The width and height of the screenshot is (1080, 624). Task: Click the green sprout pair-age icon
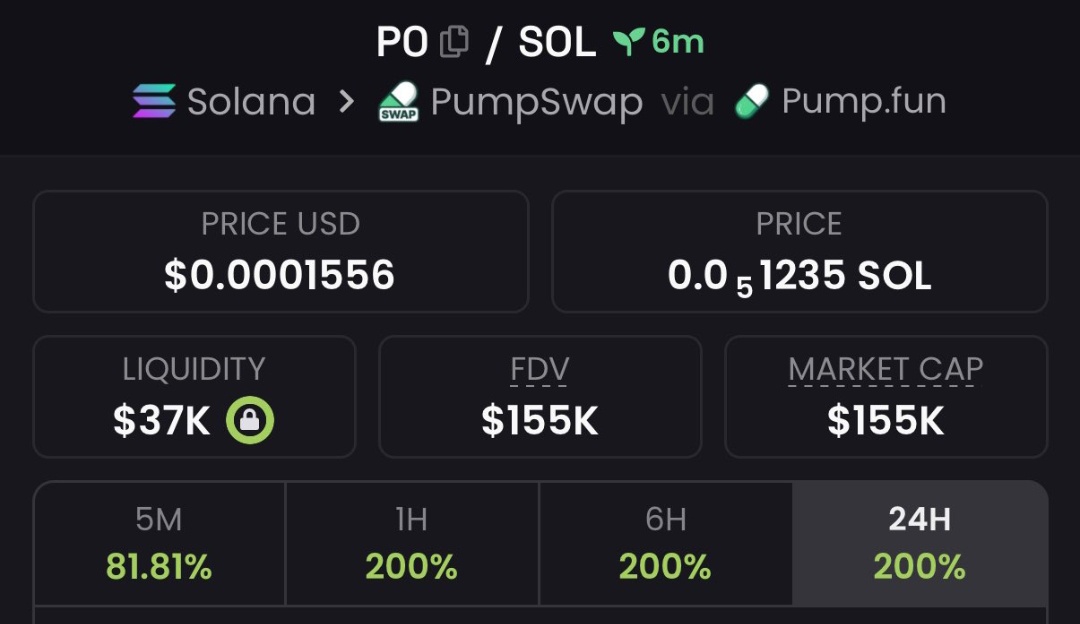[x=627, y=42]
